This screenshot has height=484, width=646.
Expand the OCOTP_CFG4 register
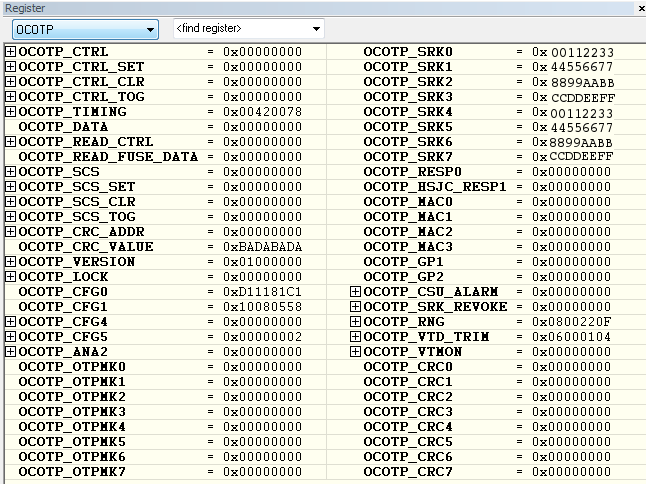click(x=10, y=322)
